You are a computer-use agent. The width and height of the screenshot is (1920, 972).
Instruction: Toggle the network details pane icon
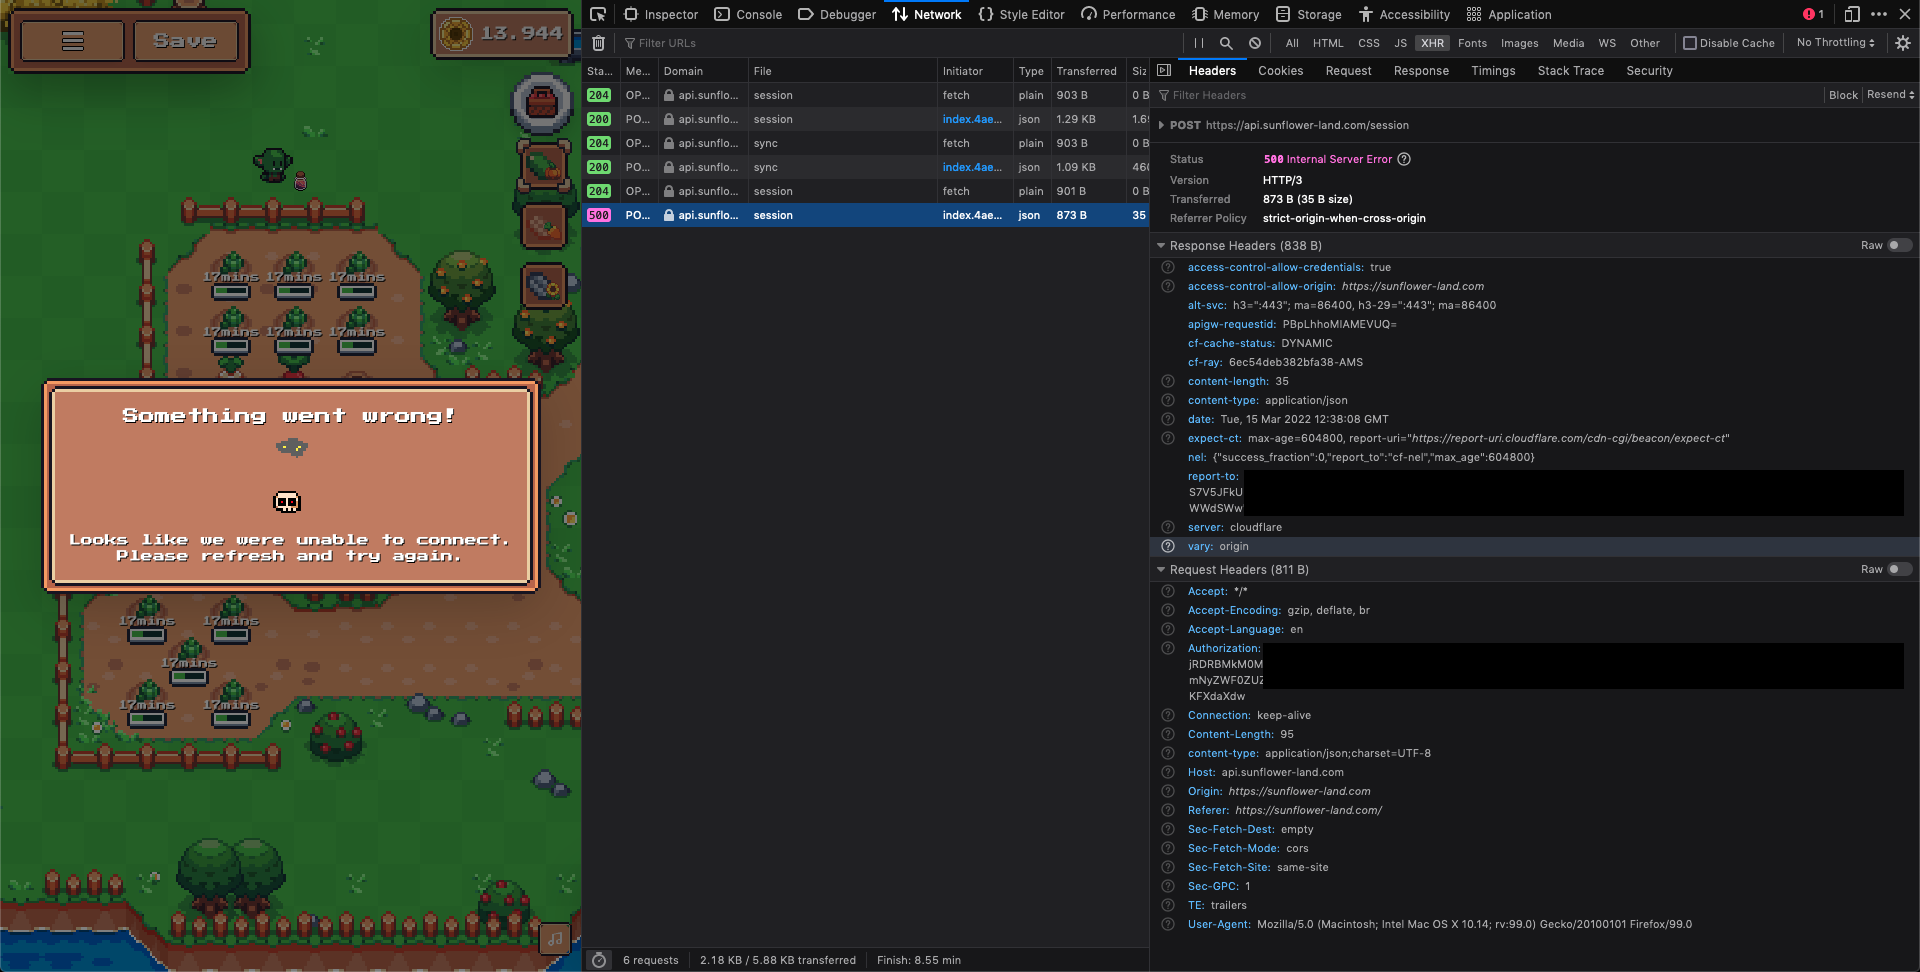click(1164, 70)
